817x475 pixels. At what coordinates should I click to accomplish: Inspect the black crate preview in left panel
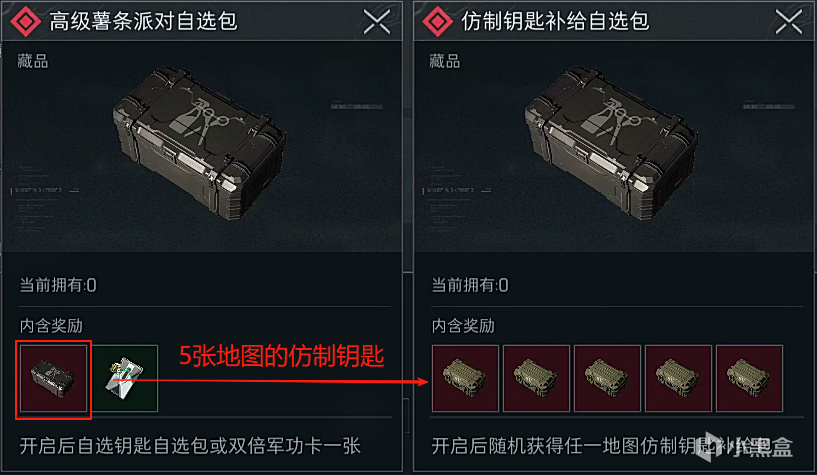[200, 143]
